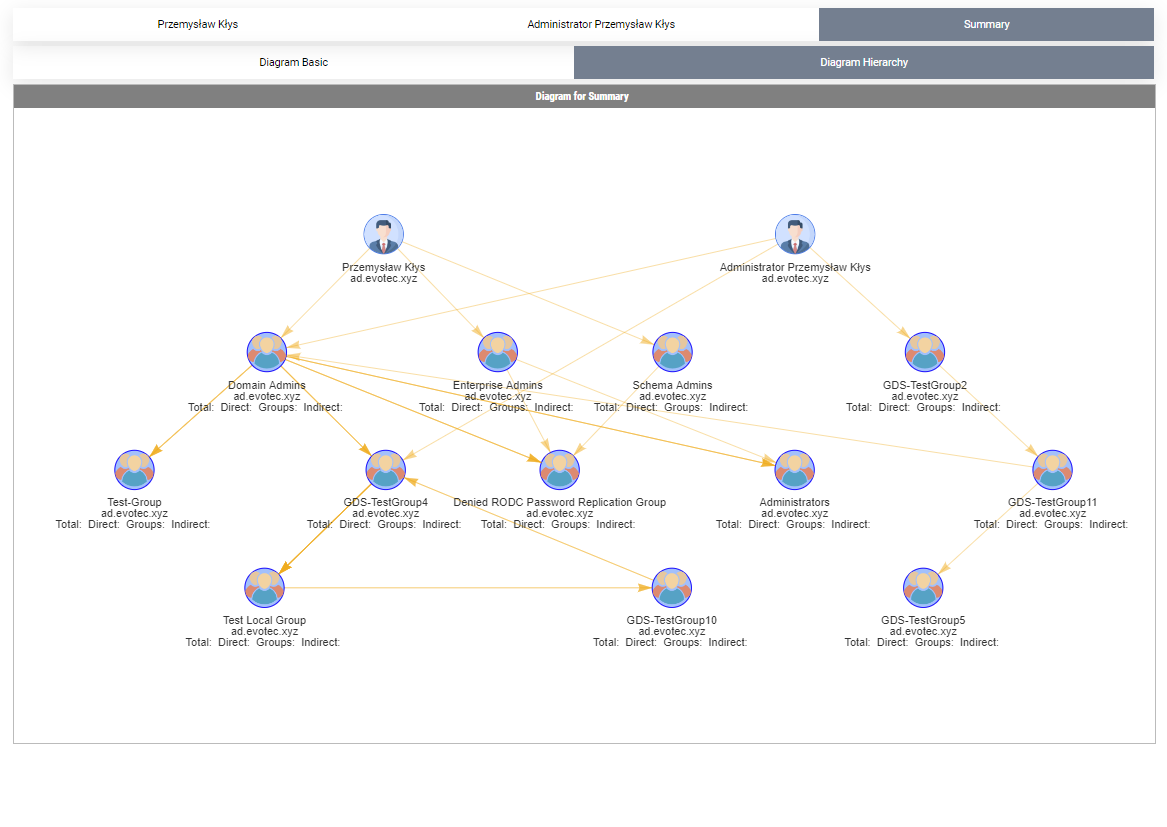Screen dimensions: 1167x827
Task: Click the Domain Admins group icon
Action: click(x=267, y=352)
